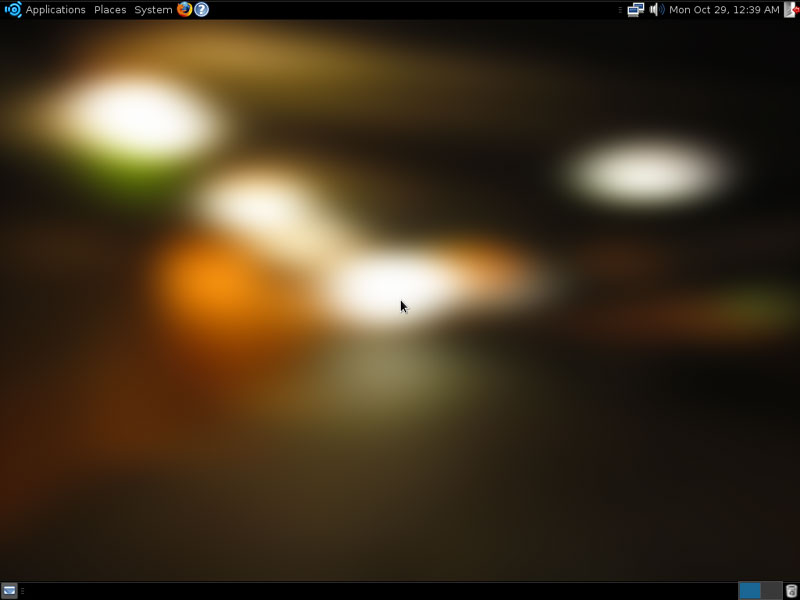This screenshot has width=800, height=600.
Task: Open the Help launcher icon
Action: click(202, 9)
